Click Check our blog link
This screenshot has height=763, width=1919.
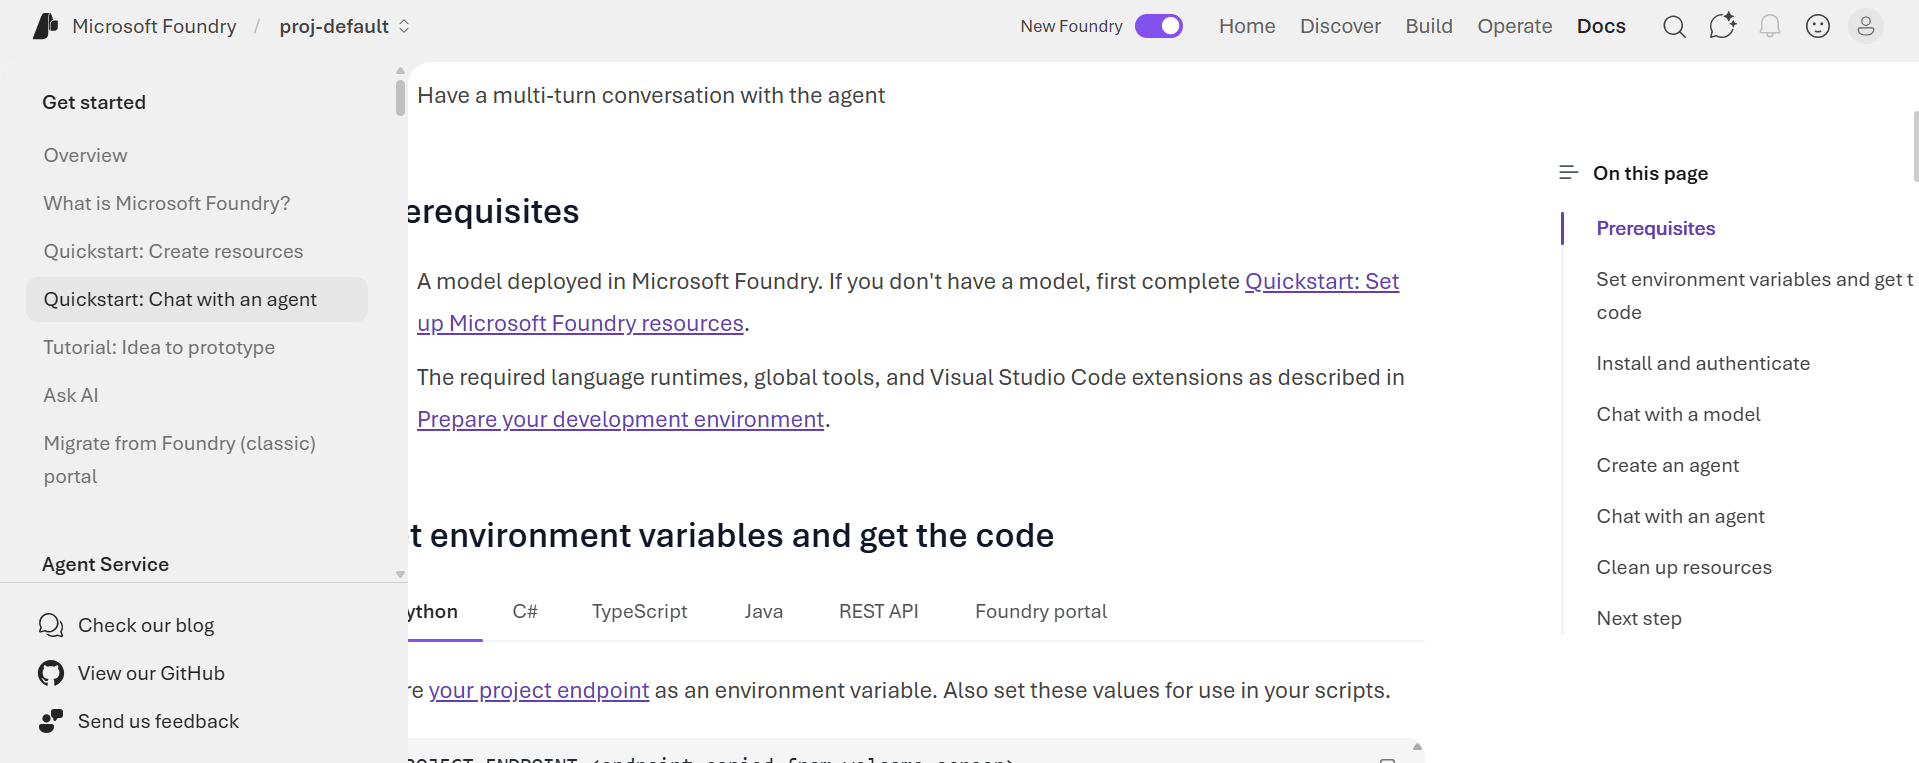[x=146, y=625]
